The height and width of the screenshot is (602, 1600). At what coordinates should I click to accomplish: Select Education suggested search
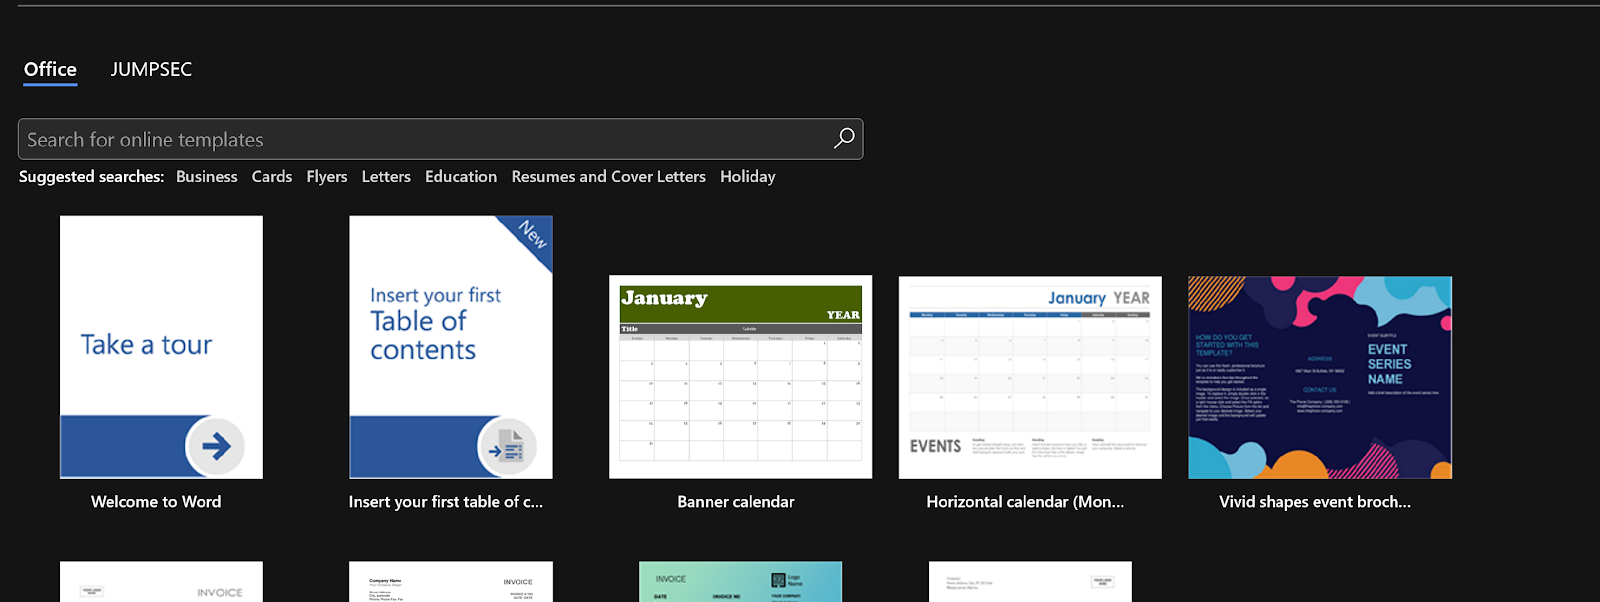[x=461, y=176]
